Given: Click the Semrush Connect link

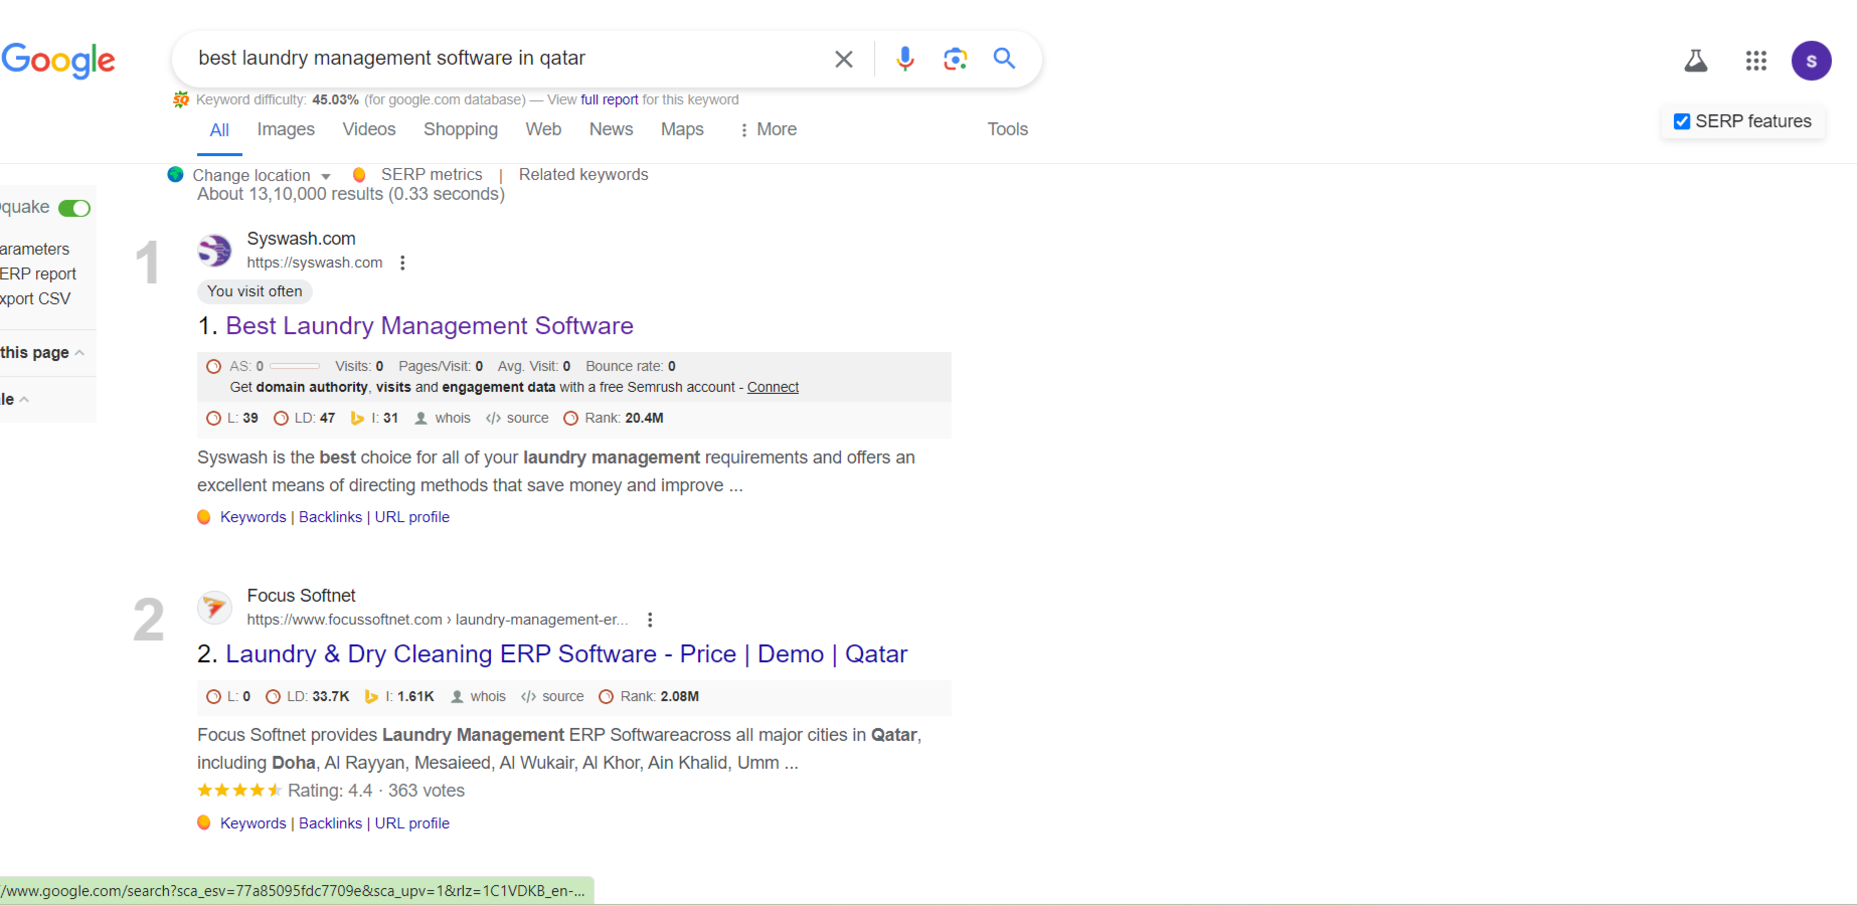Looking at the screenshot, I should click(772, 387).
